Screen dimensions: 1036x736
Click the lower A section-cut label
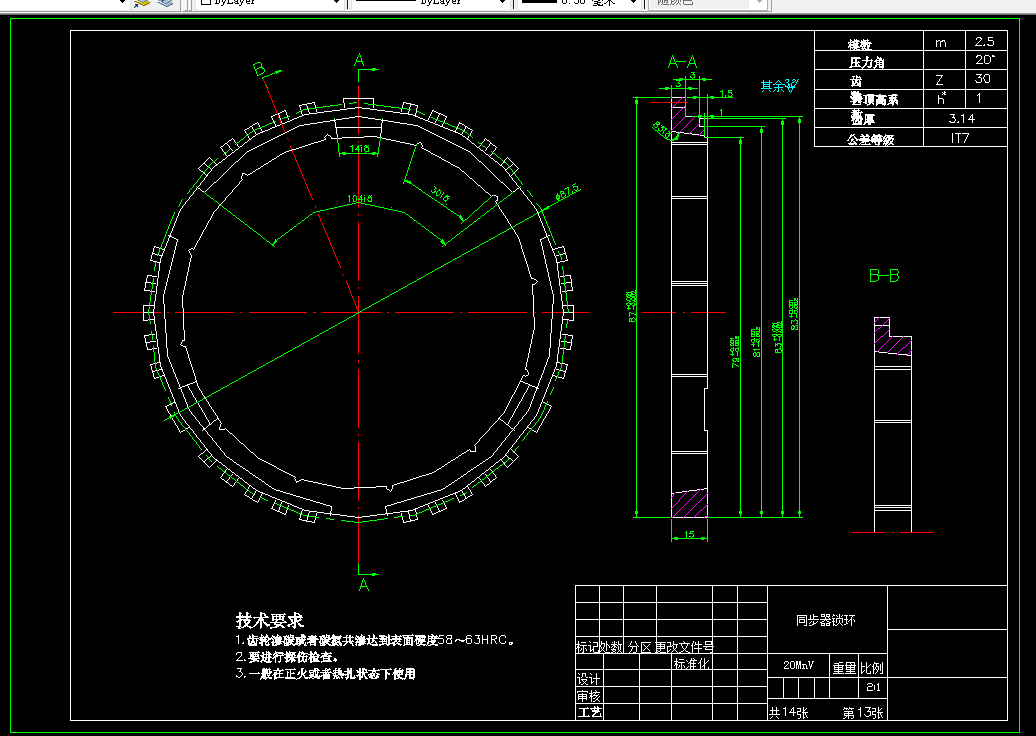363,585
